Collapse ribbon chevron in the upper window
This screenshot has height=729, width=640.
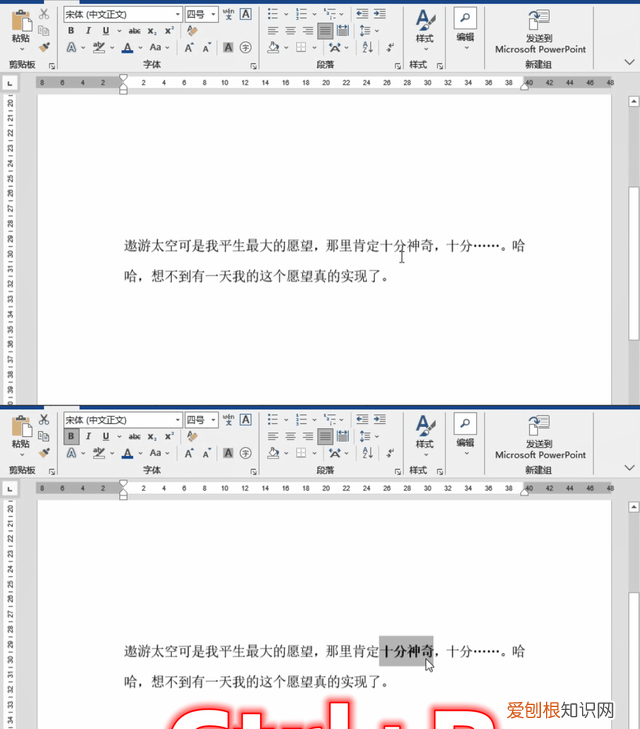pos(629,62)
